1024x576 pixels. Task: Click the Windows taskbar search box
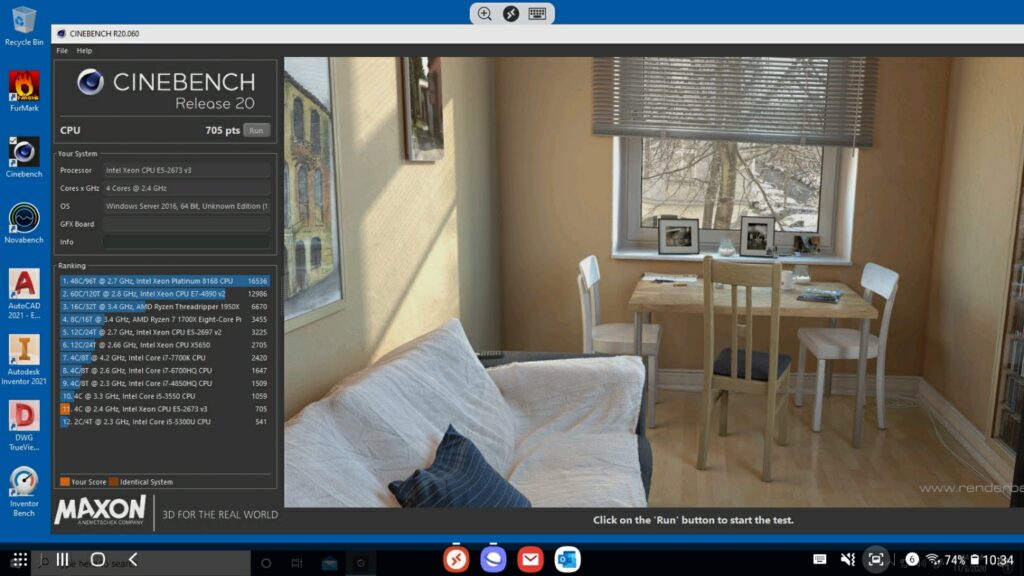click(142, 563)
